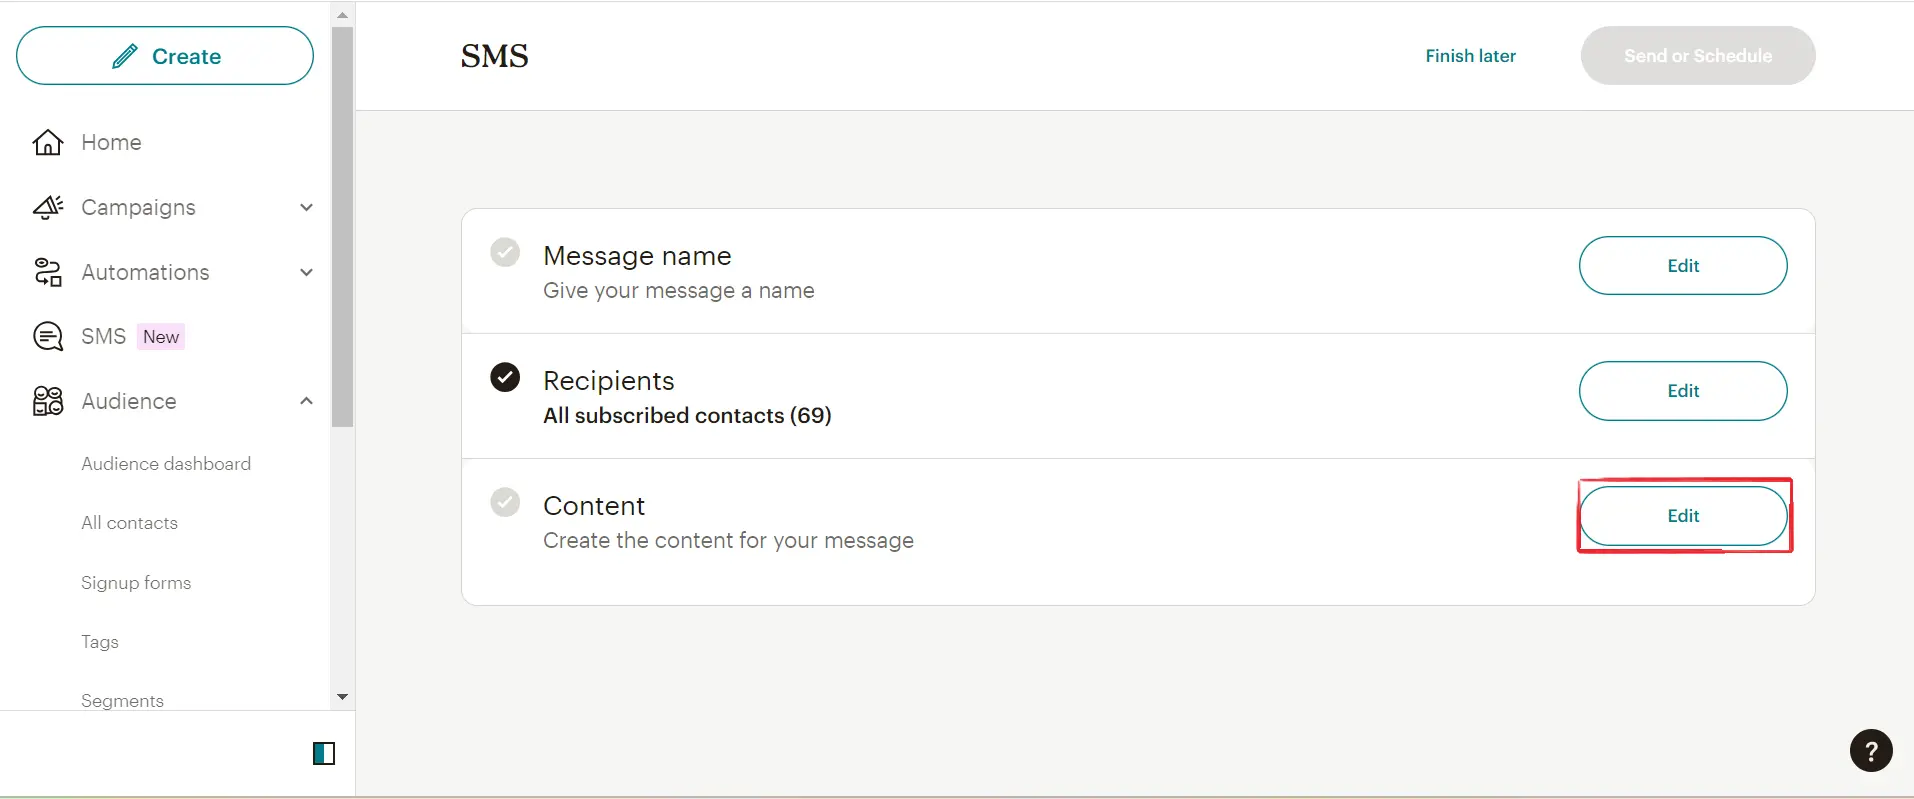Click the Recipients completed checkmark

pos(505,377)
